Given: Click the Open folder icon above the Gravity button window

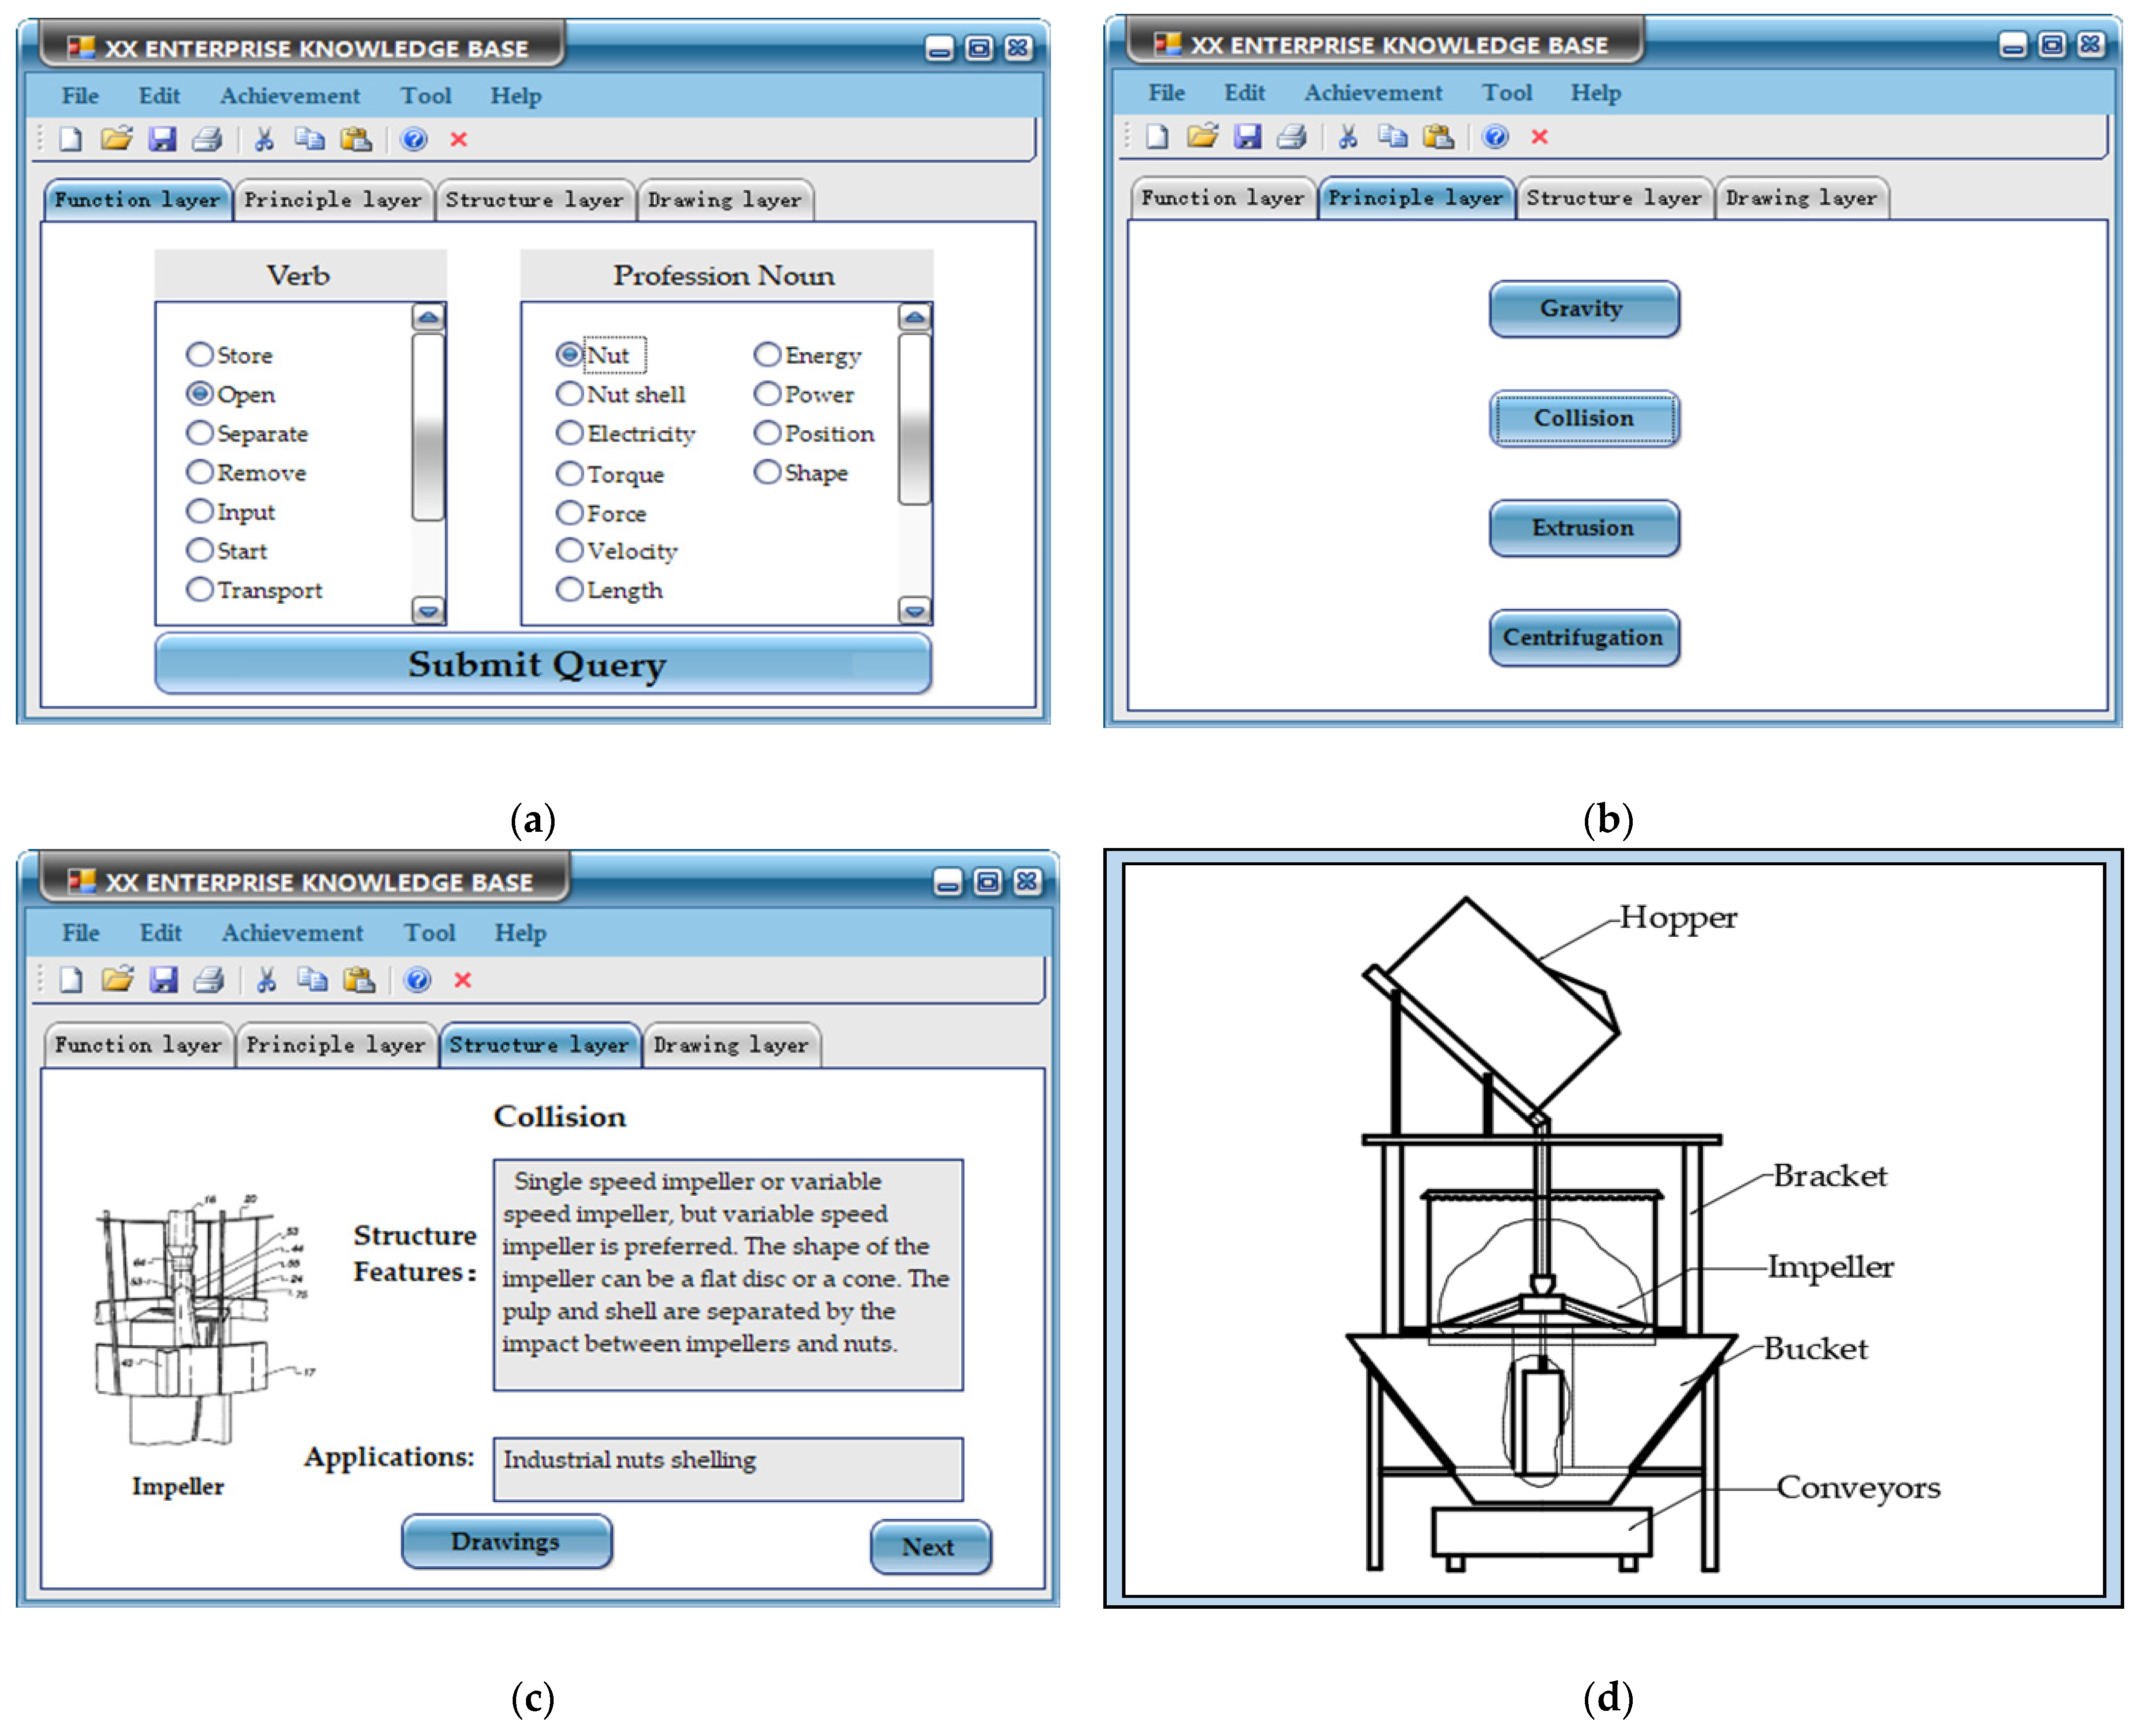Looking at the screenshot, I should [1202, 136].
